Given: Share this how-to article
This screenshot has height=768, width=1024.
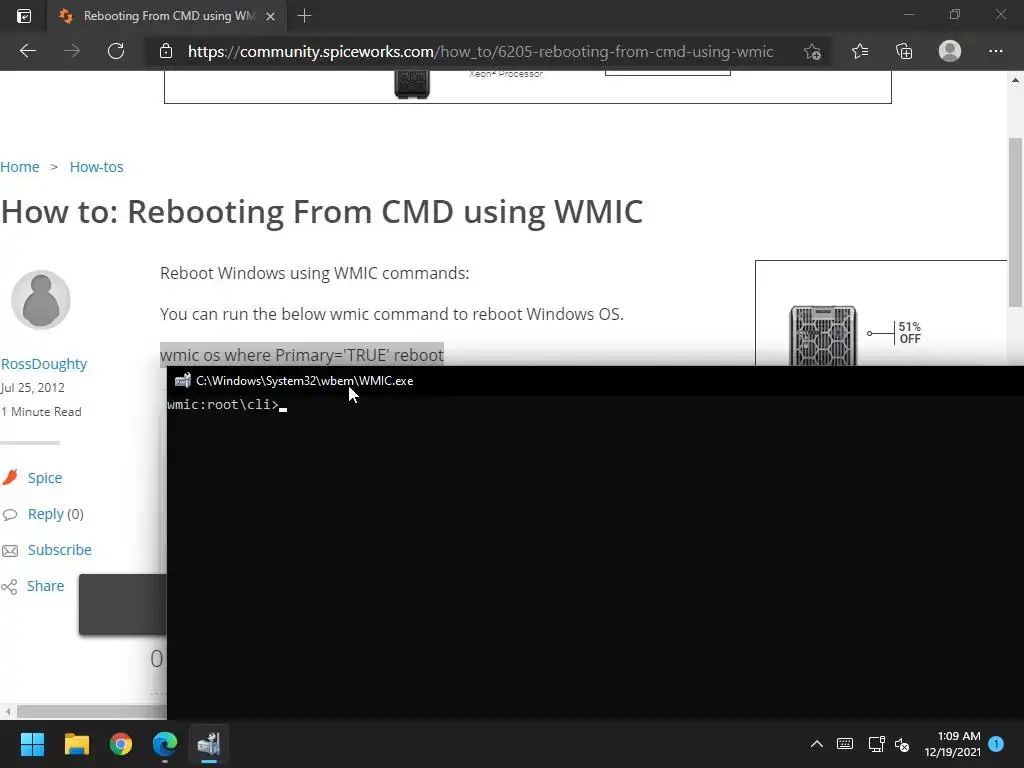Looking at the screenshot, I should [46, 586].
